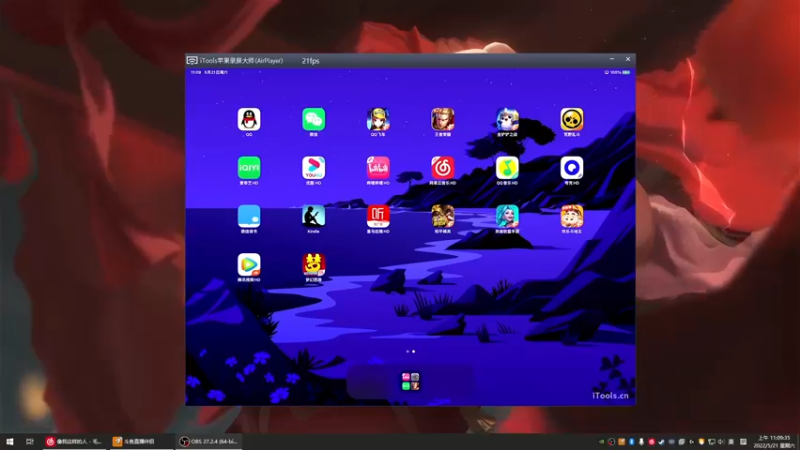Launch the Quark browser app icon
800x450 pixels.
(x=571, y=168)
